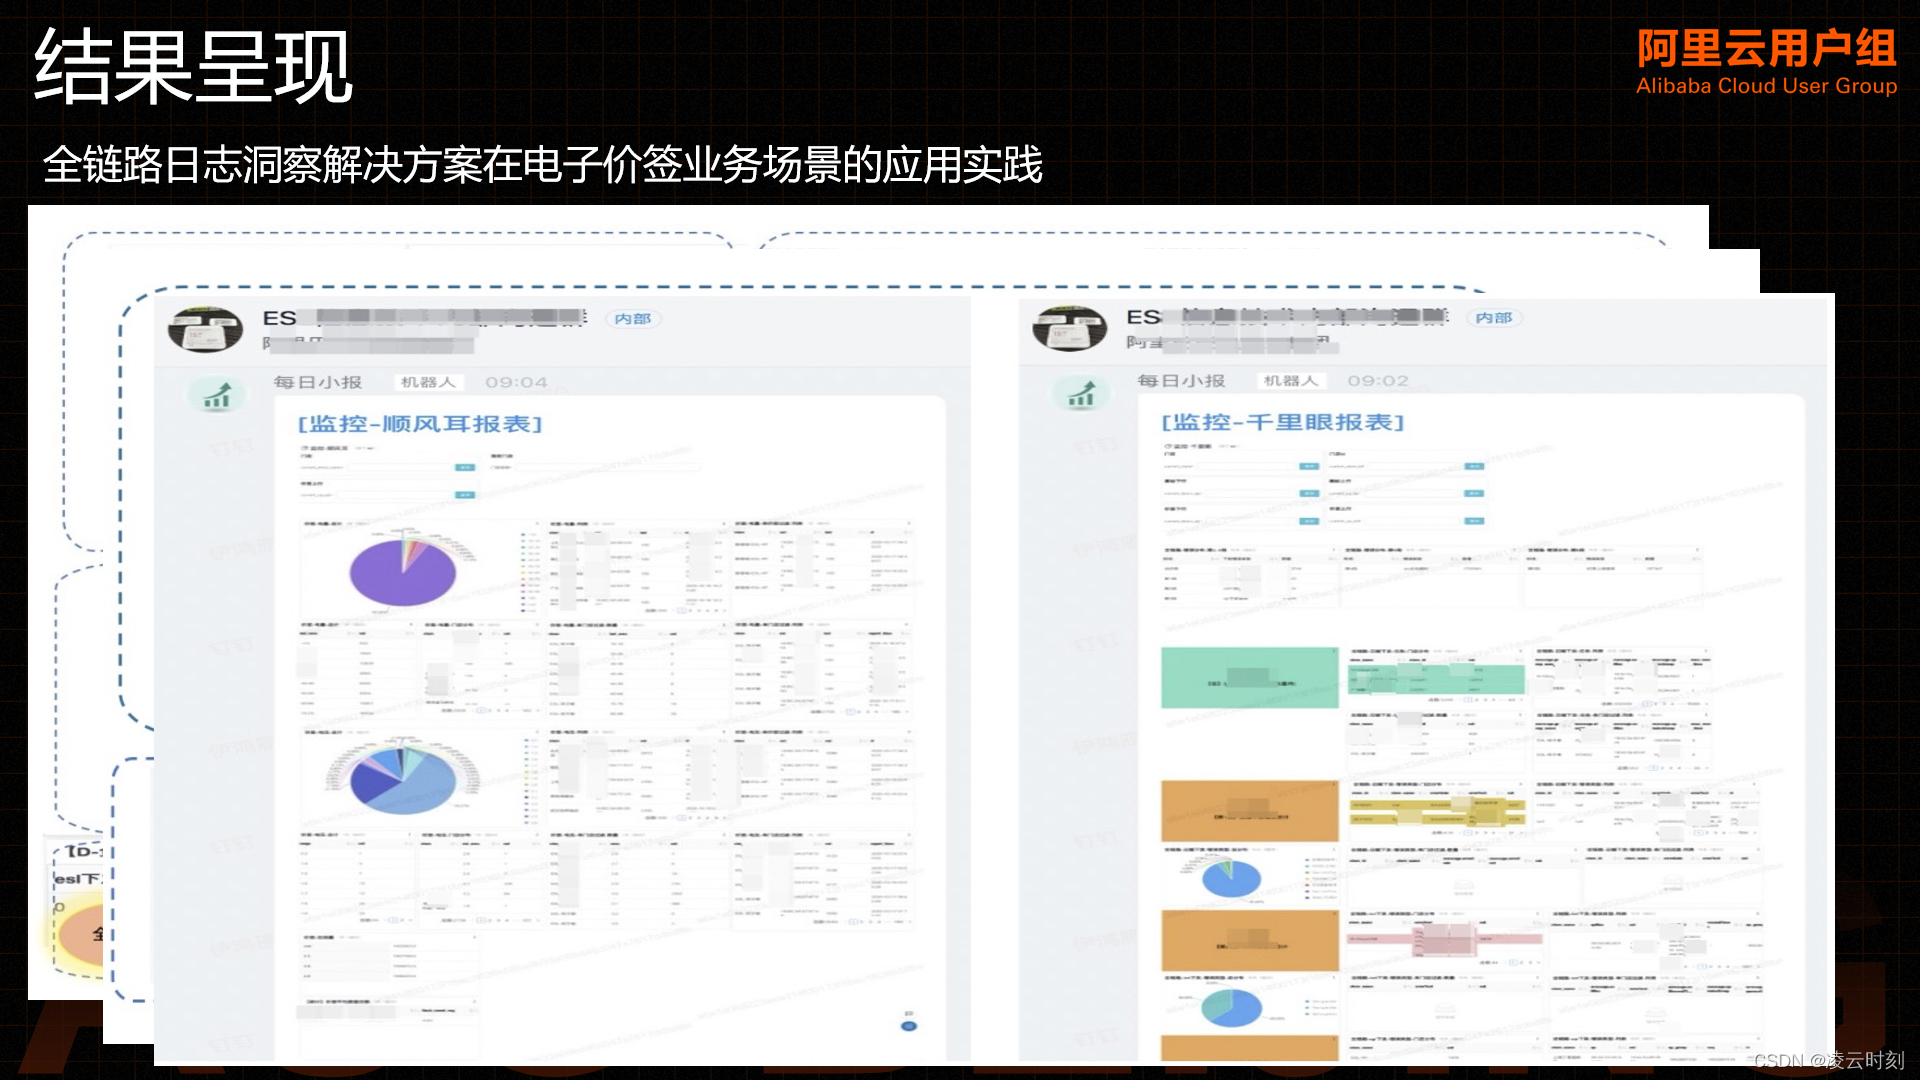Click the first orange status block
1920x1080 pixels.
coord(1249,811)
